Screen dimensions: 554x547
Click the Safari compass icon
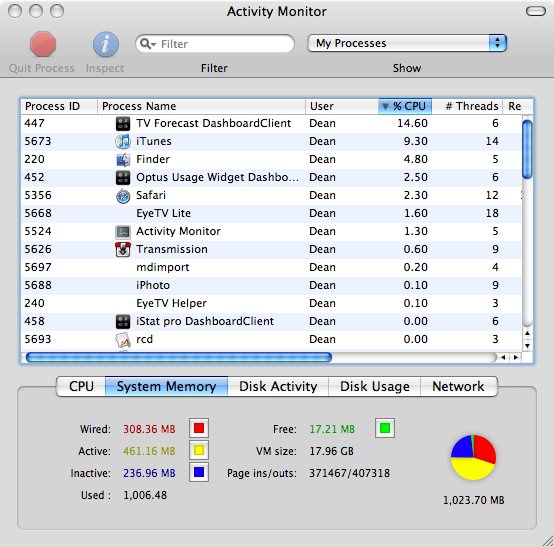[123, 196]
